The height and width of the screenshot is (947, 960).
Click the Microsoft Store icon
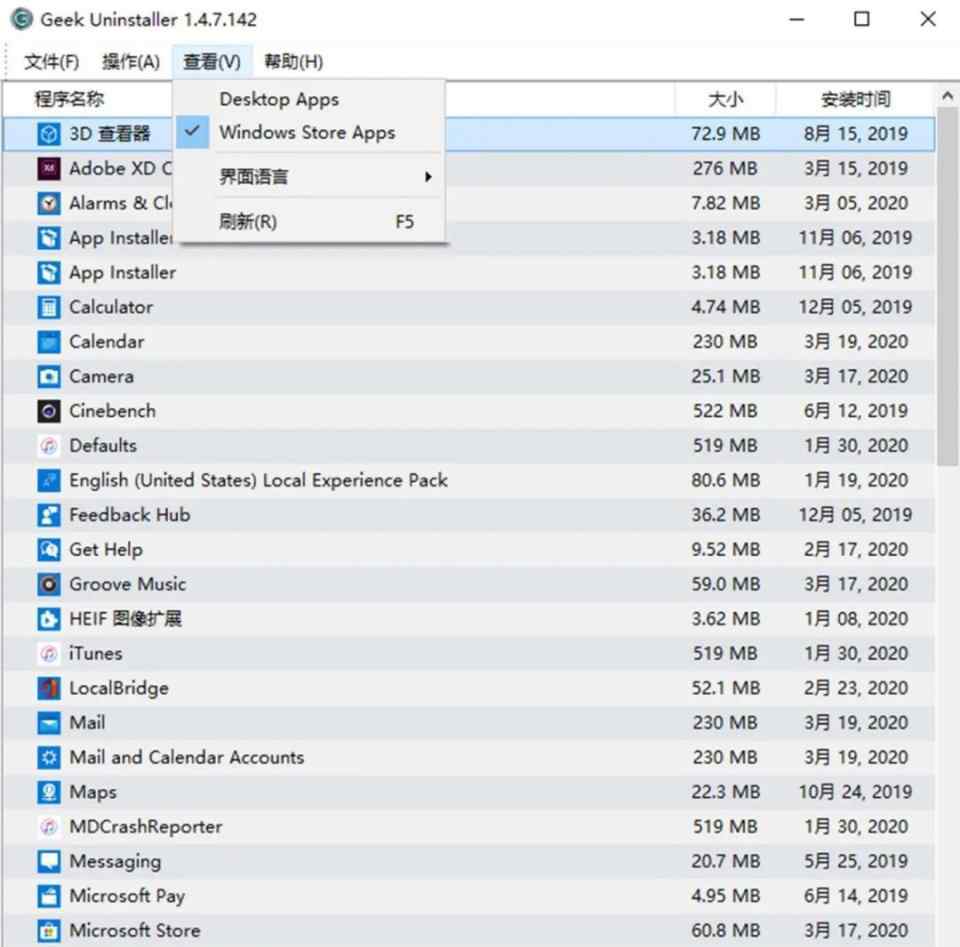pyautogui.click(x=48, y=930)
